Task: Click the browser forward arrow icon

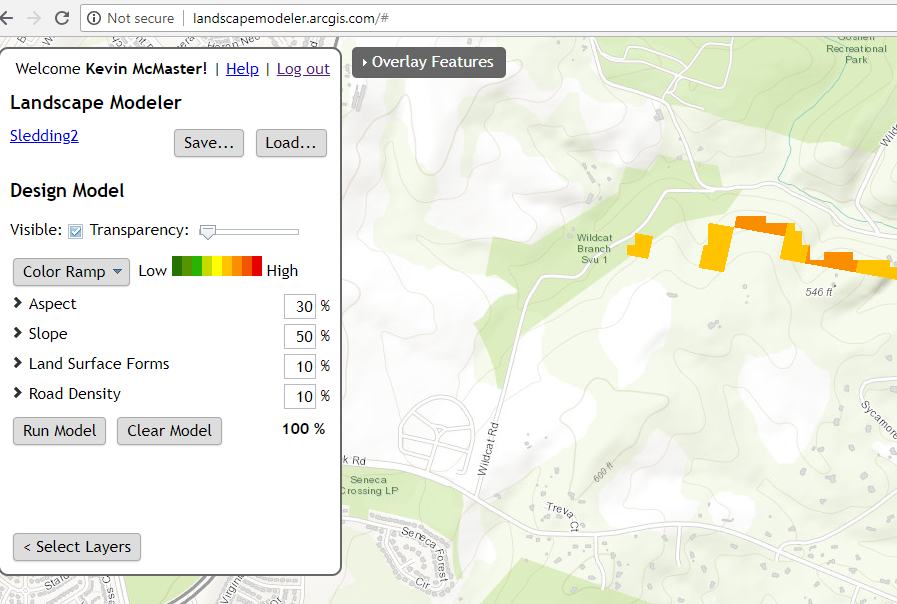Action: 34,18
